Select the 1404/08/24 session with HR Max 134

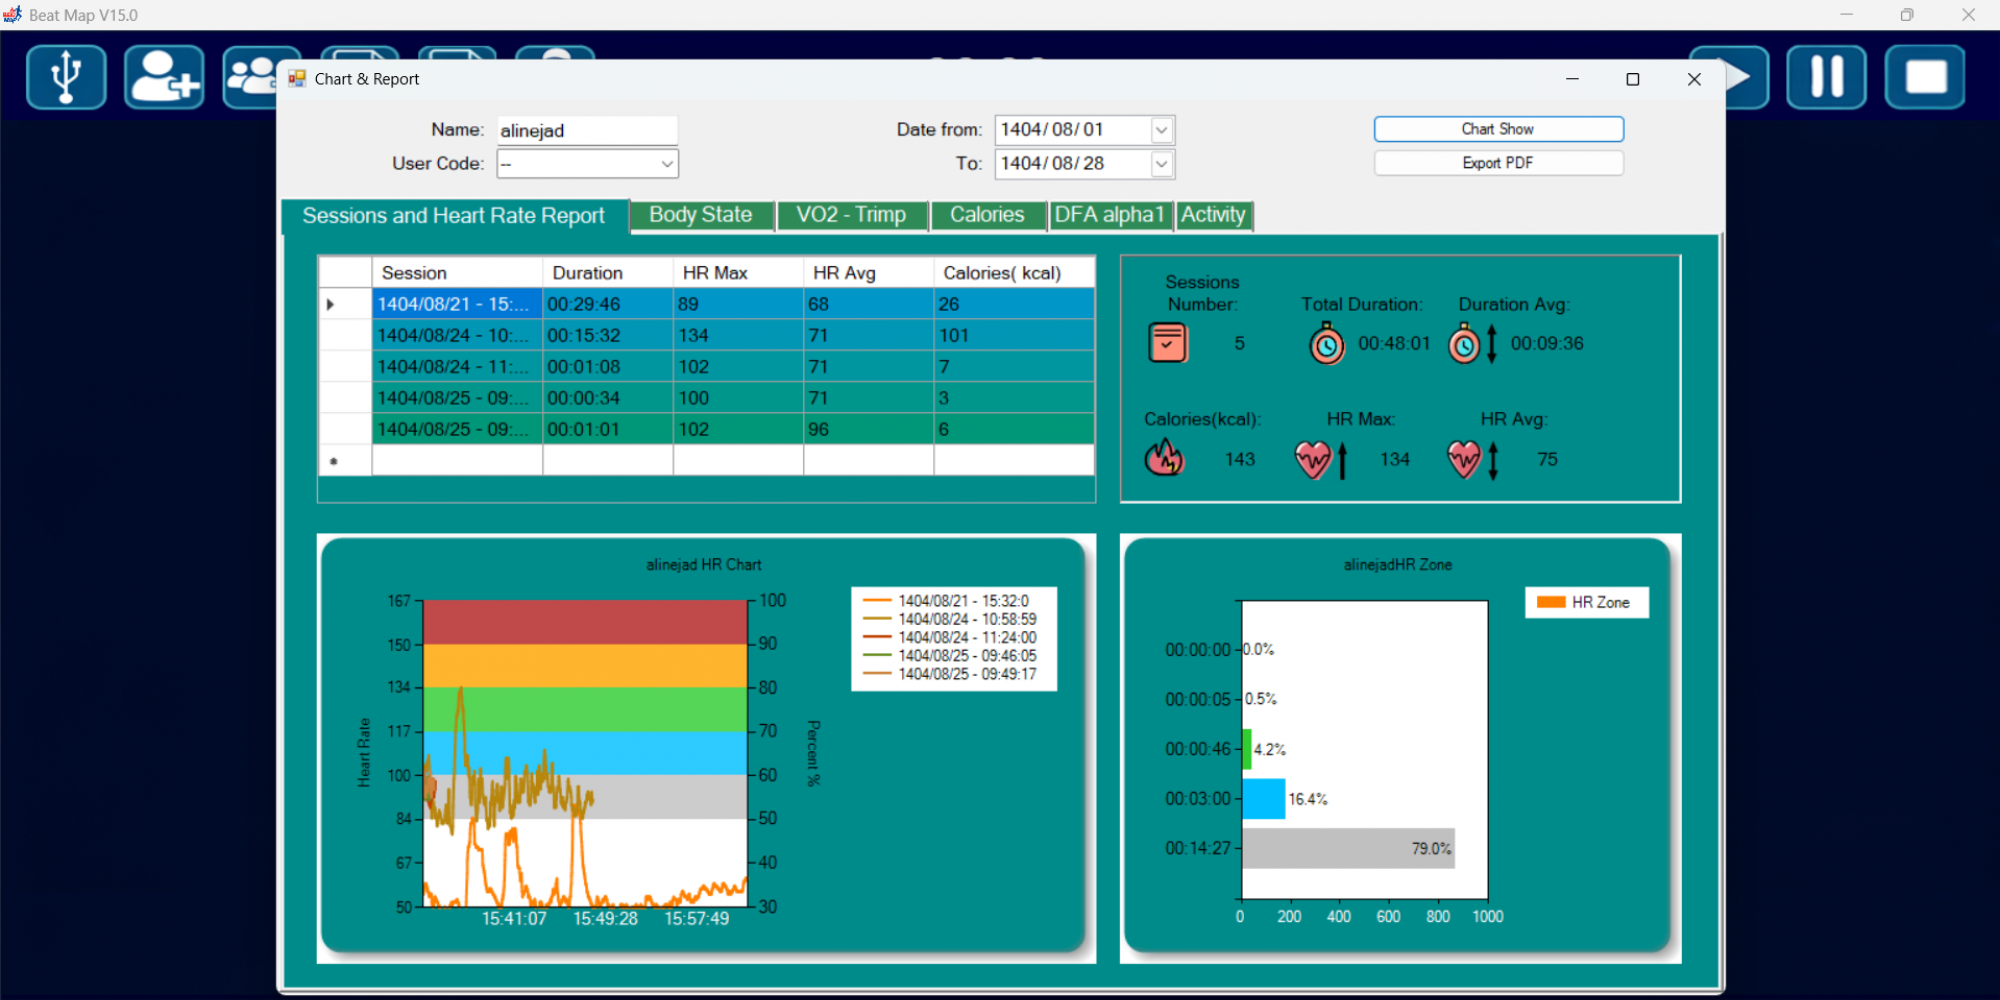click(455, 335)
